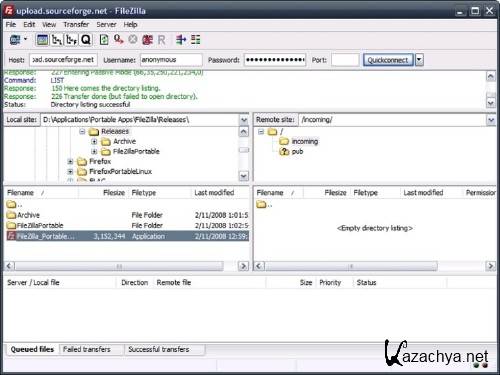Cancel the current operation icon
This screenshot has width=500, height=375.
[x=133, y=40]
